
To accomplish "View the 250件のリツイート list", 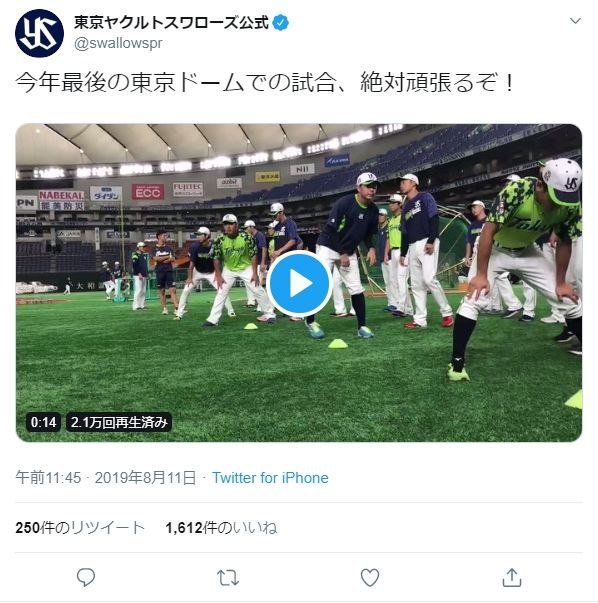I will [80, 528].
